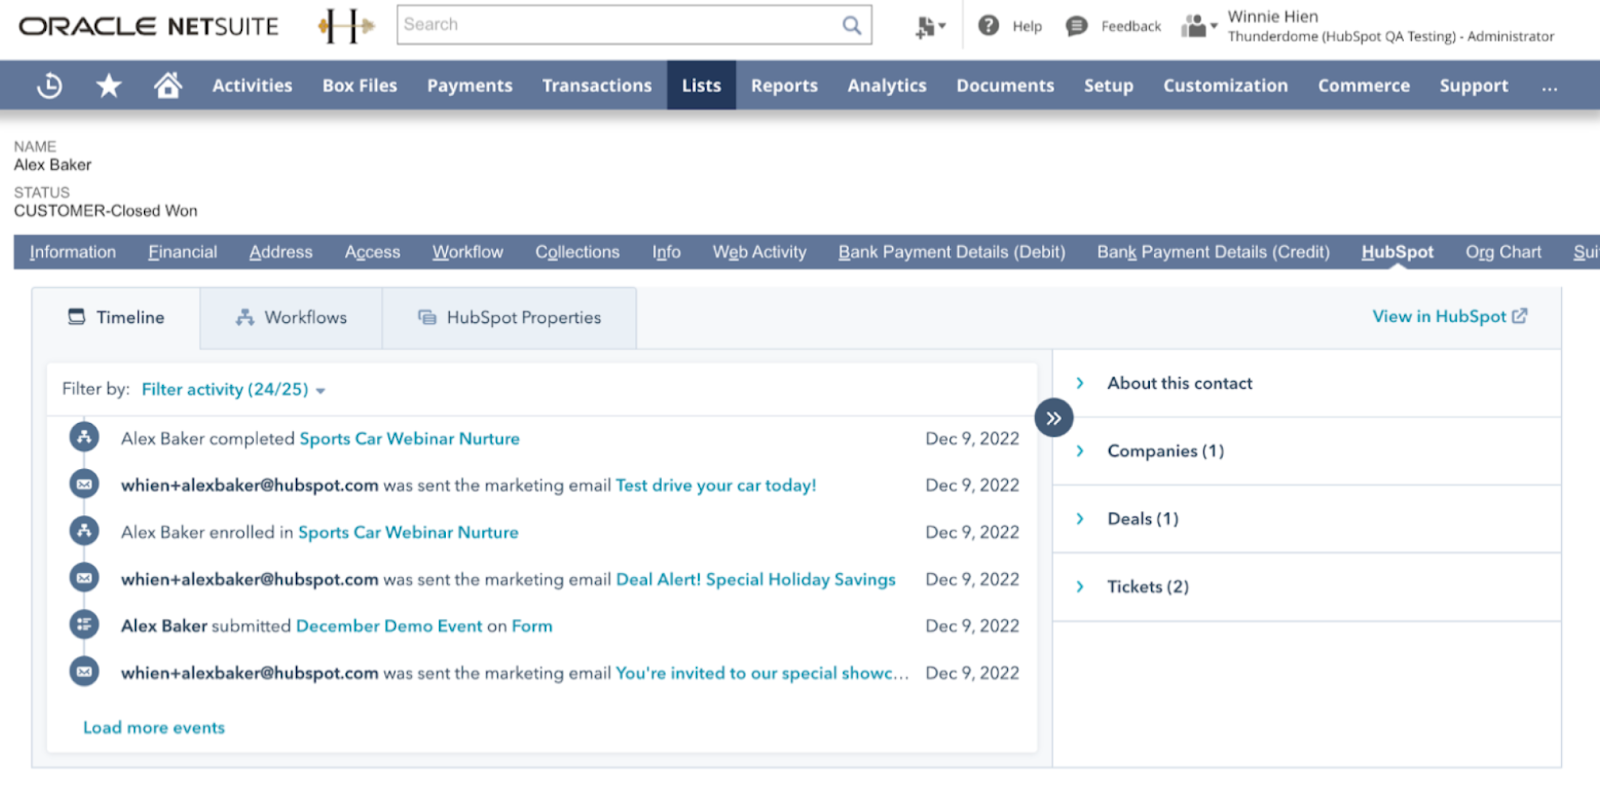Click Load more events link

(x=154, y=727)
